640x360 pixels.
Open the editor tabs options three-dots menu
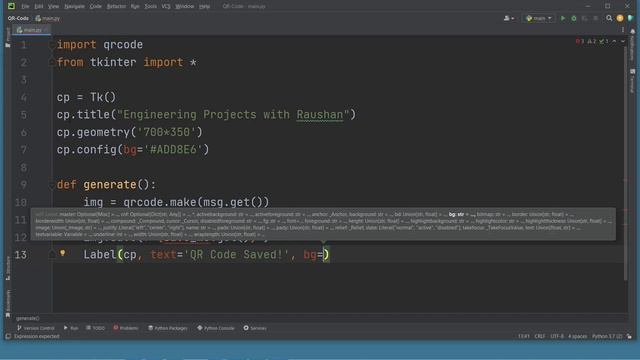[623, 30]
